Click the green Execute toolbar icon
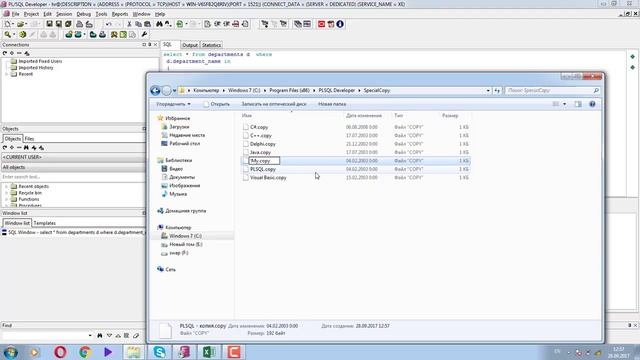 point(180,24)
